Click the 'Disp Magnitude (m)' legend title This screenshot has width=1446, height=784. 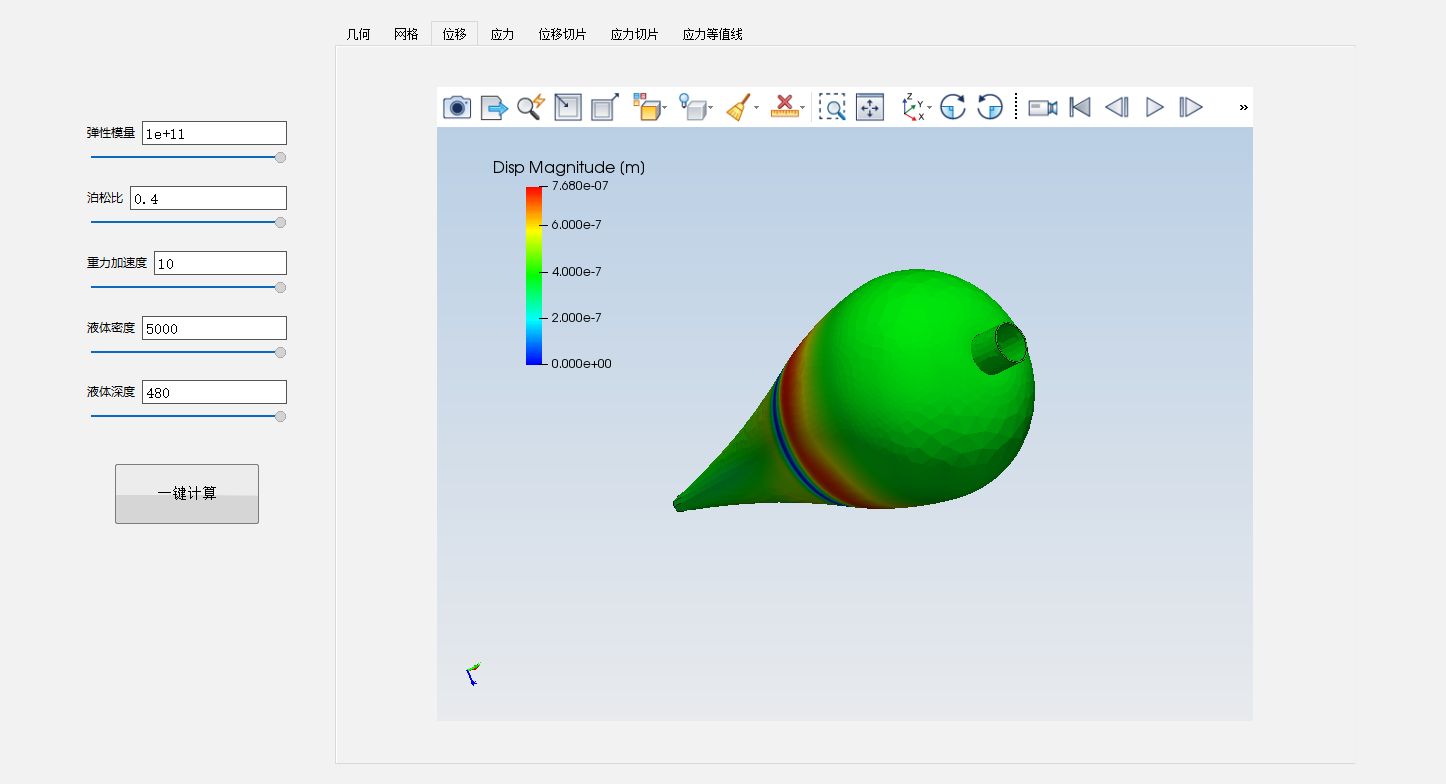[x=569, y=167]
